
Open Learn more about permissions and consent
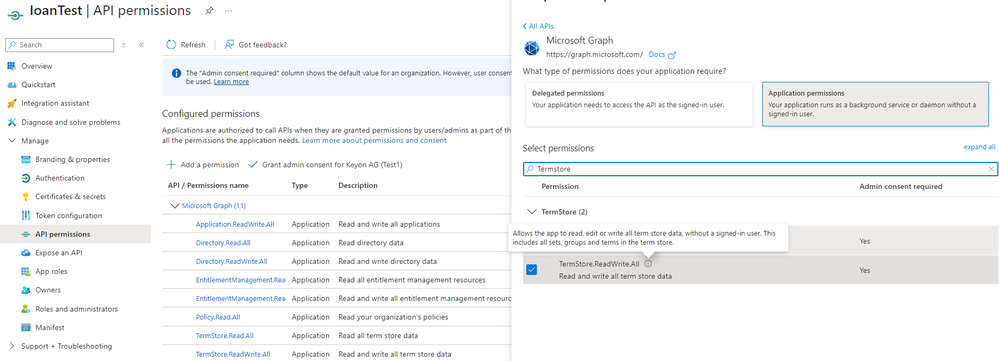[x=374, y=140]
